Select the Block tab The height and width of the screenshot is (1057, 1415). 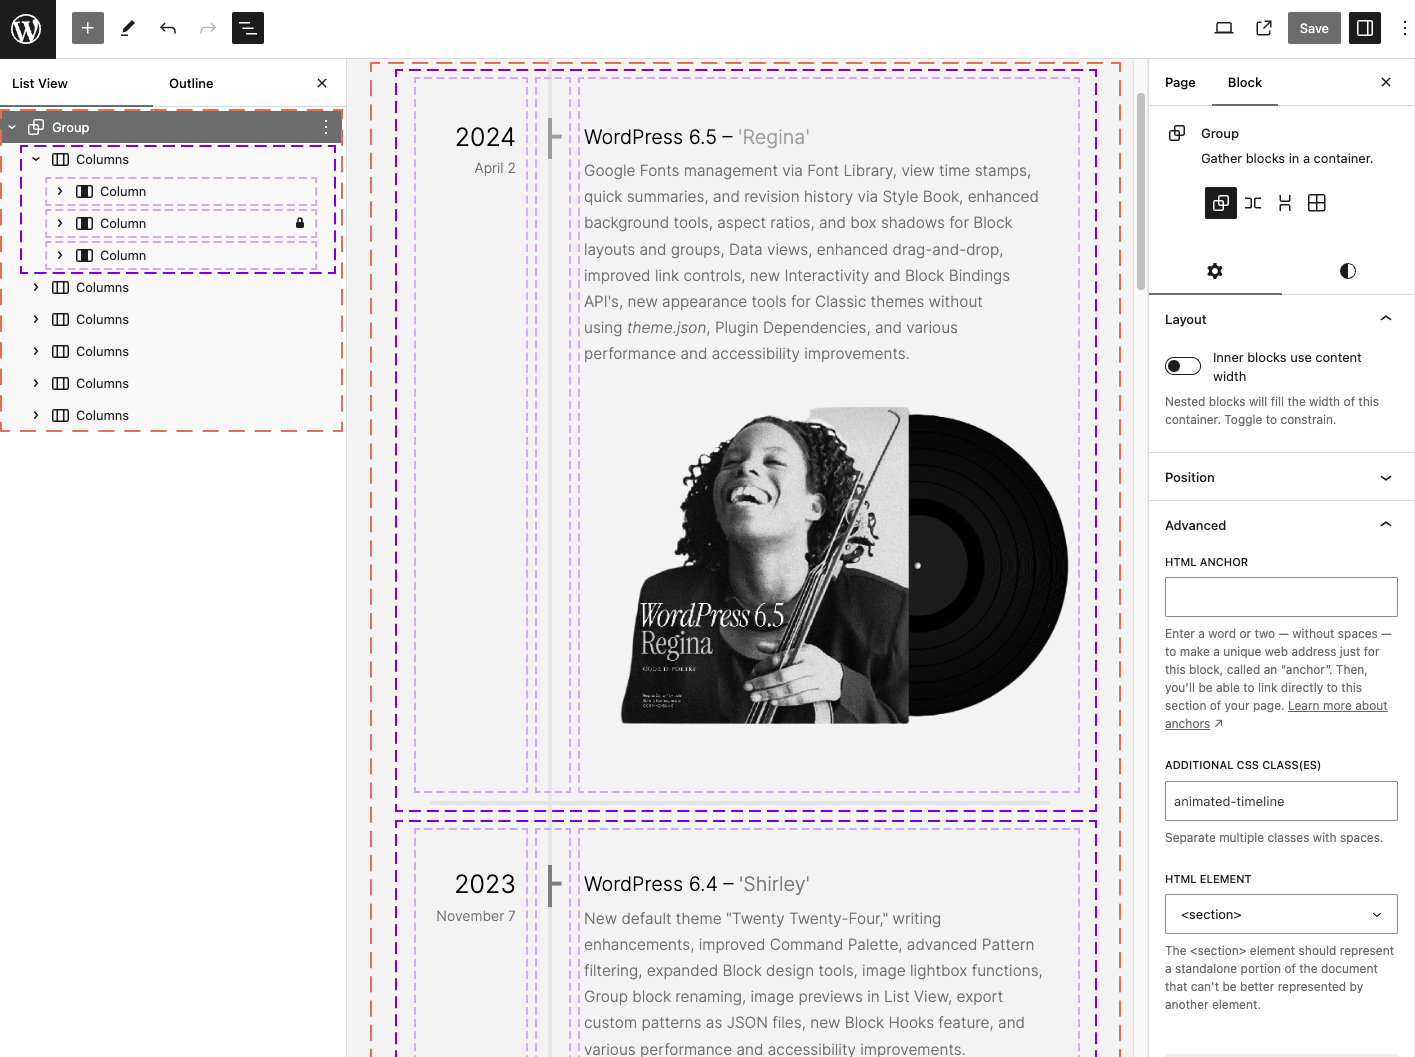click(1245, 82)
